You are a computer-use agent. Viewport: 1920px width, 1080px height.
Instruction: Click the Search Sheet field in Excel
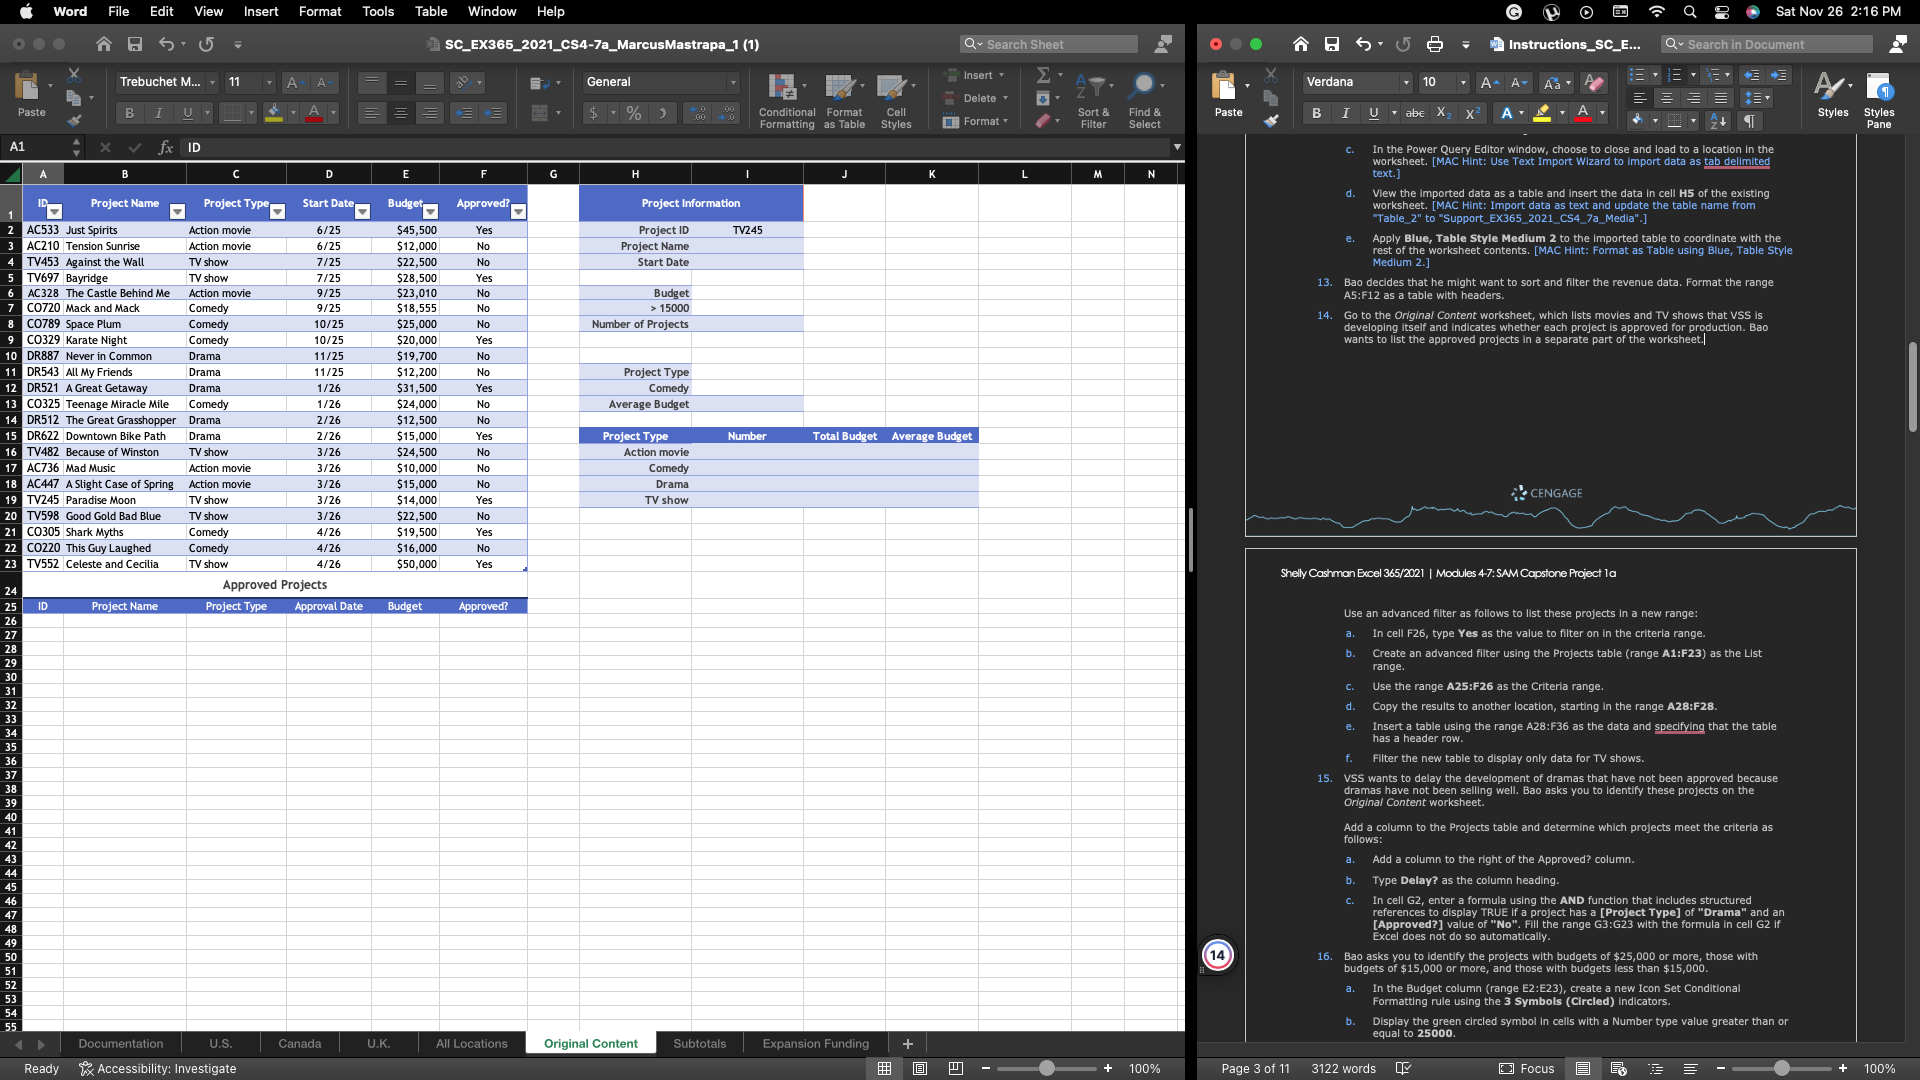click(x=1048, y=44)
